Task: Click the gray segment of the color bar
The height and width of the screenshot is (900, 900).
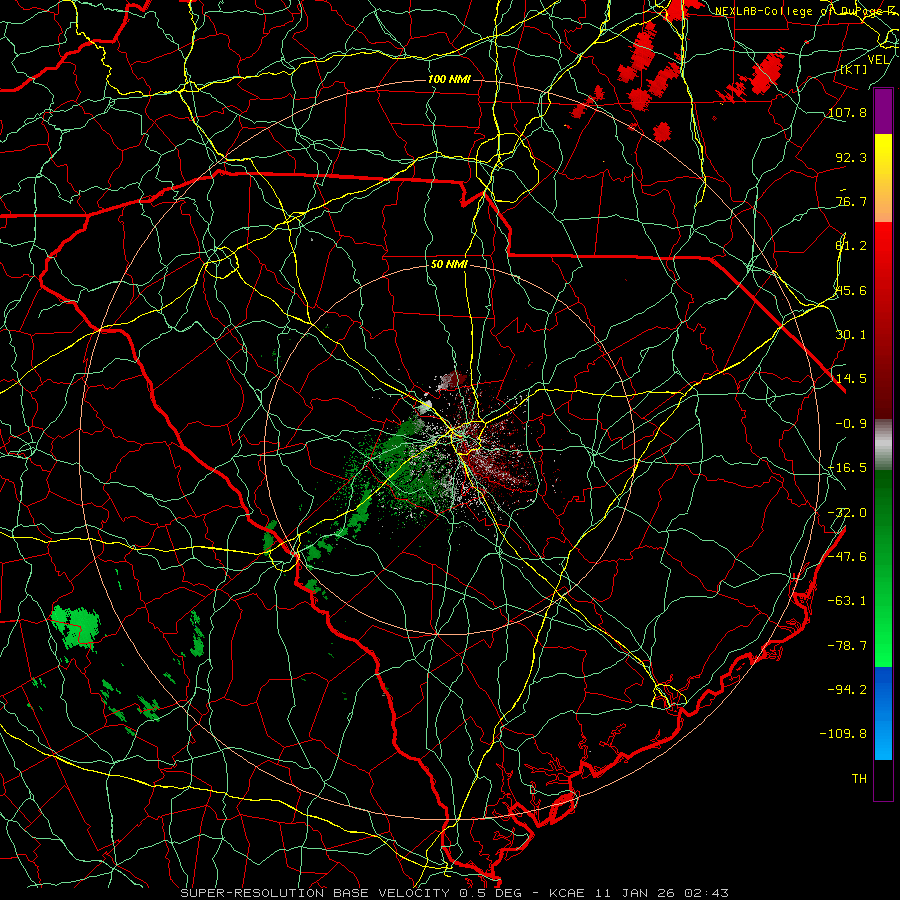Action: [883, 445]
